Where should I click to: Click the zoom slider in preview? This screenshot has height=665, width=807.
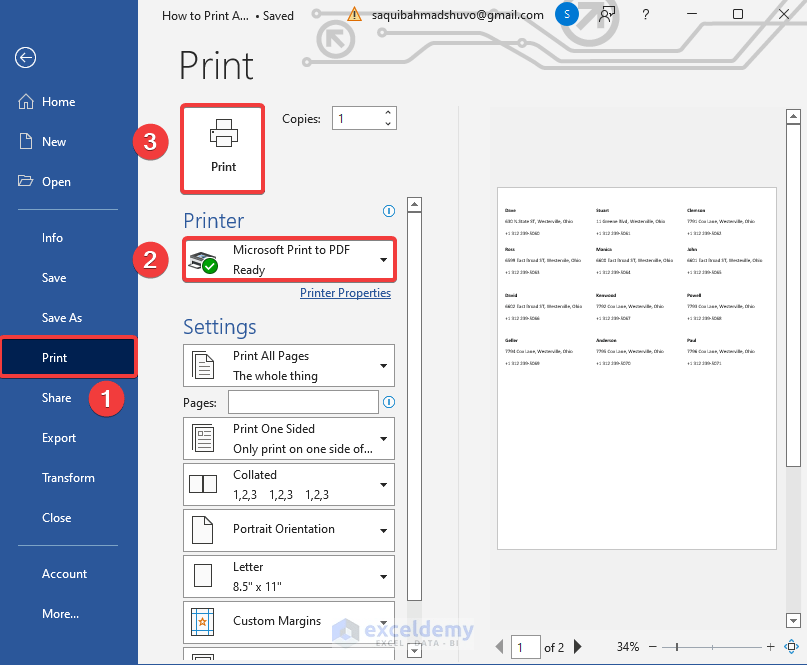click(x=712, y=647)
